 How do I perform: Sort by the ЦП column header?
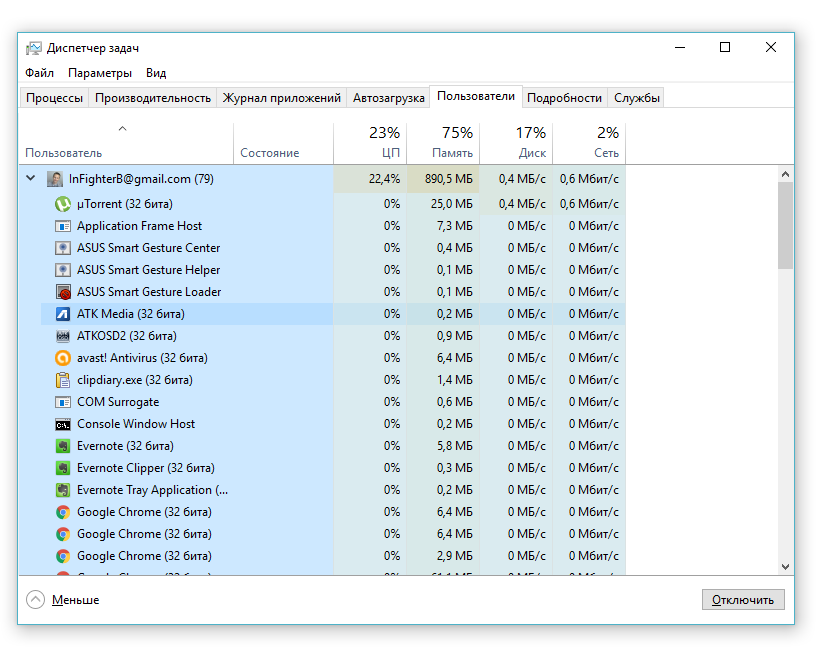pos(370,143)
